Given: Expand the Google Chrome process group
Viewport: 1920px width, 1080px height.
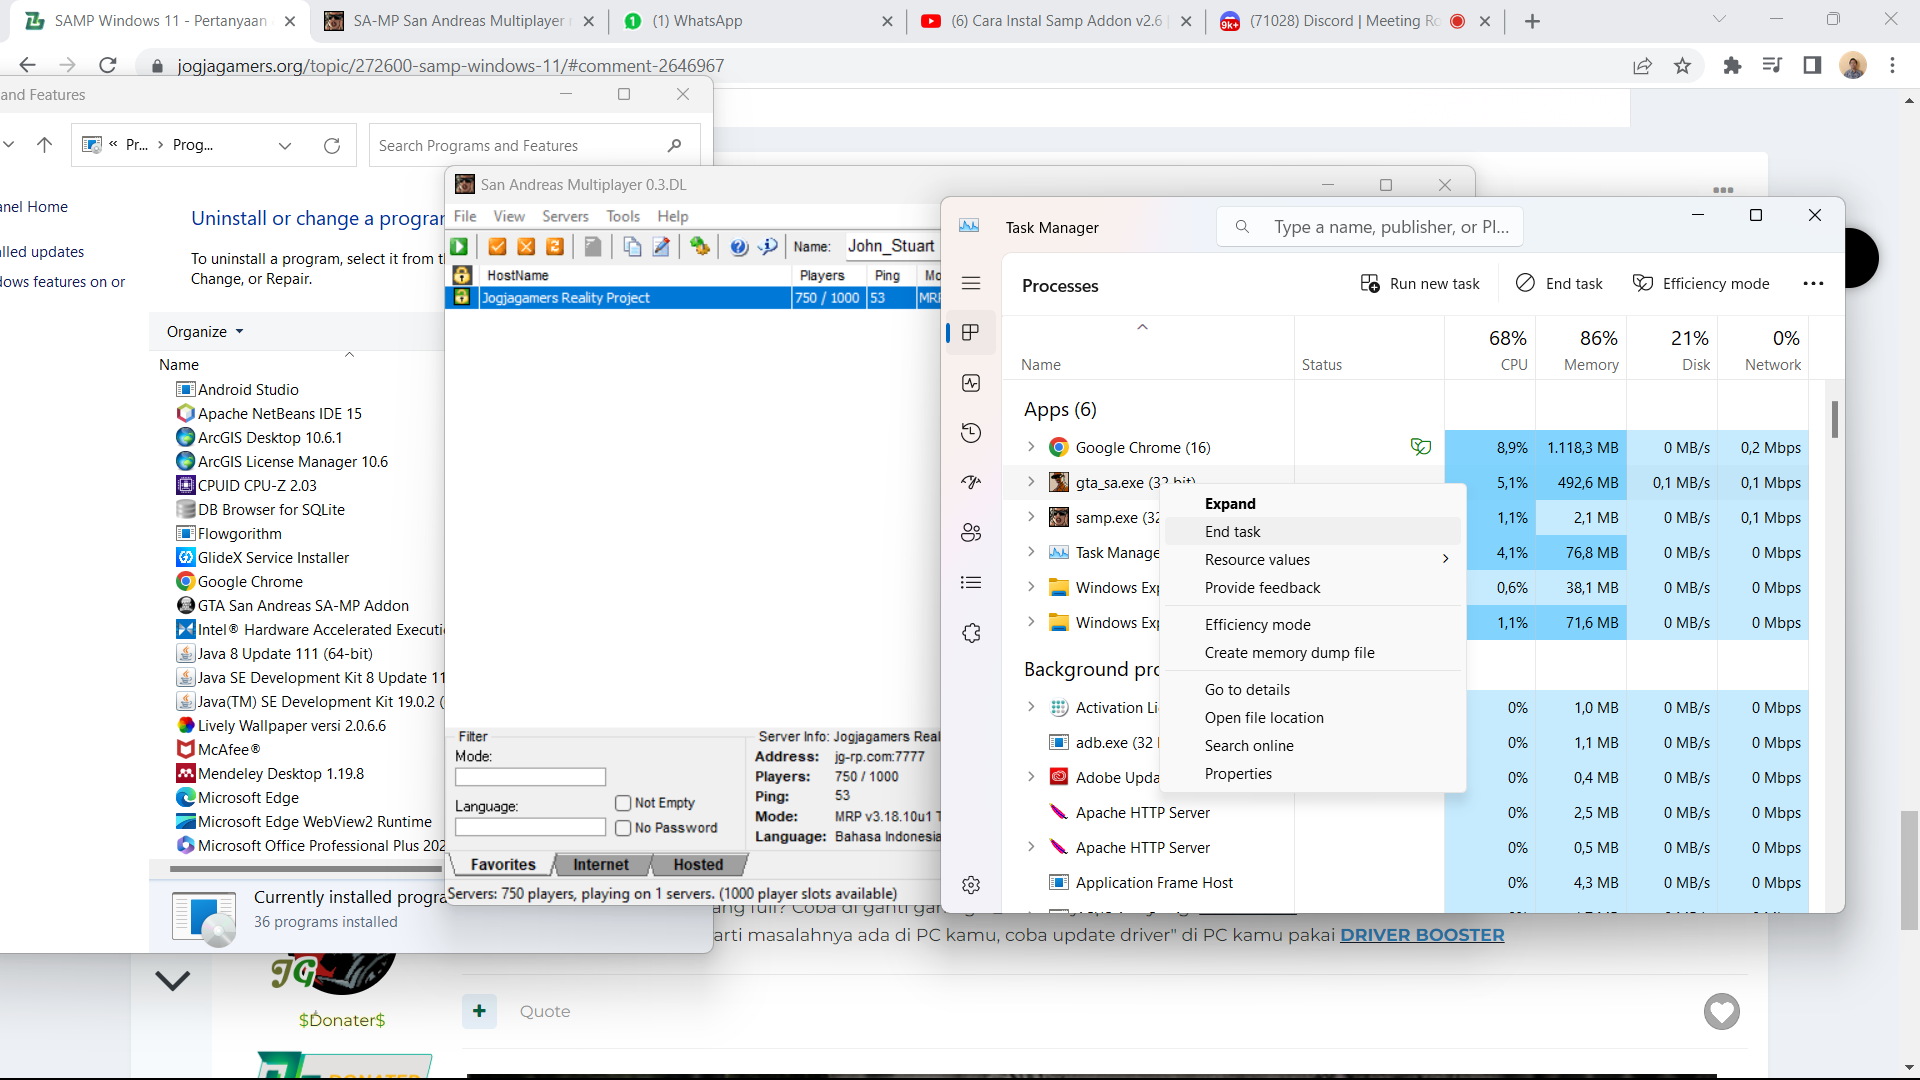Looking at the screenshot, I should (1031, 447).
